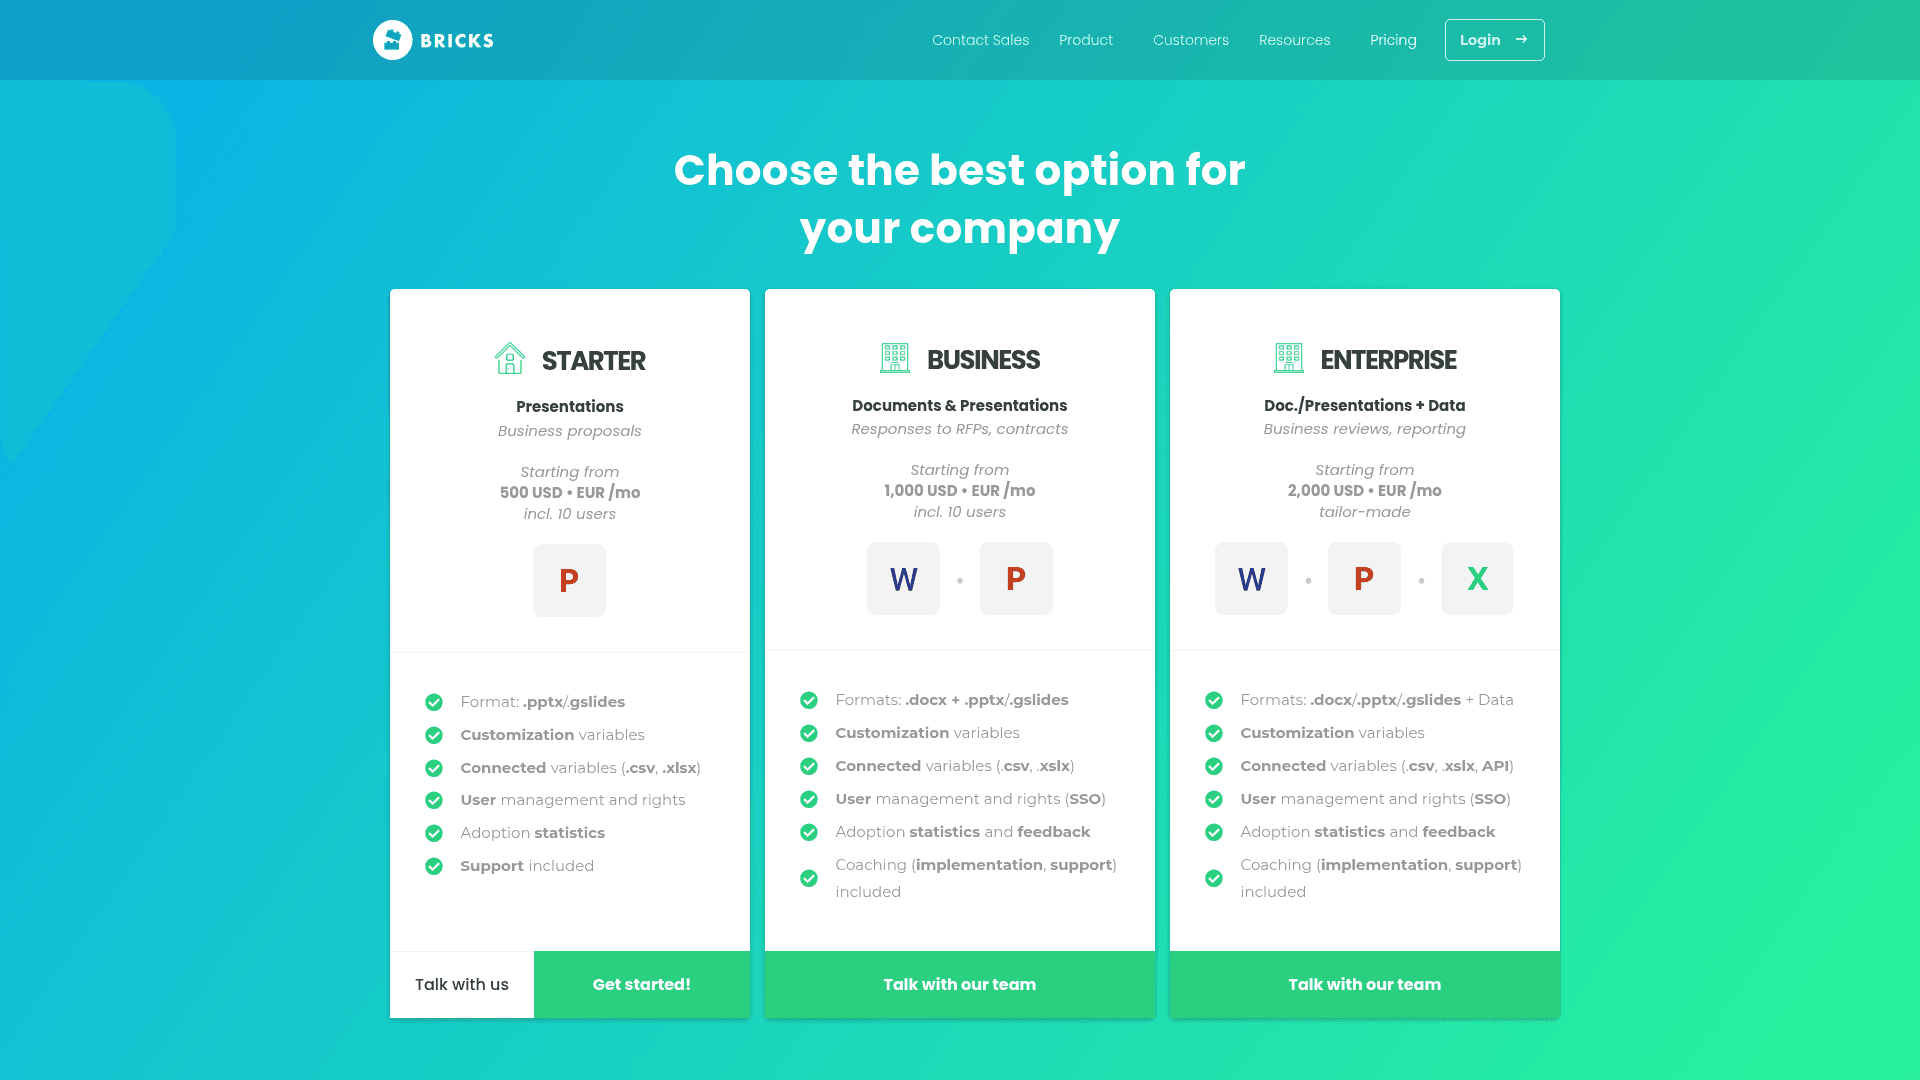The image size is (1920, 1080).
Task: Click the P PowerPoint icon in Starter plan
Action: point(570,578)
